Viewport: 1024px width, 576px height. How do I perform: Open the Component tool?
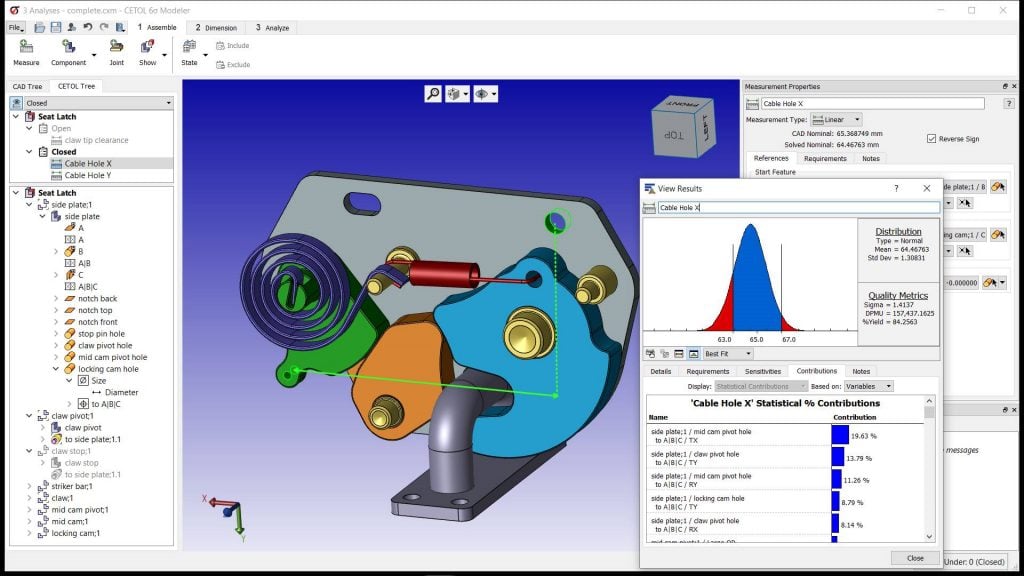click(67, 45)
